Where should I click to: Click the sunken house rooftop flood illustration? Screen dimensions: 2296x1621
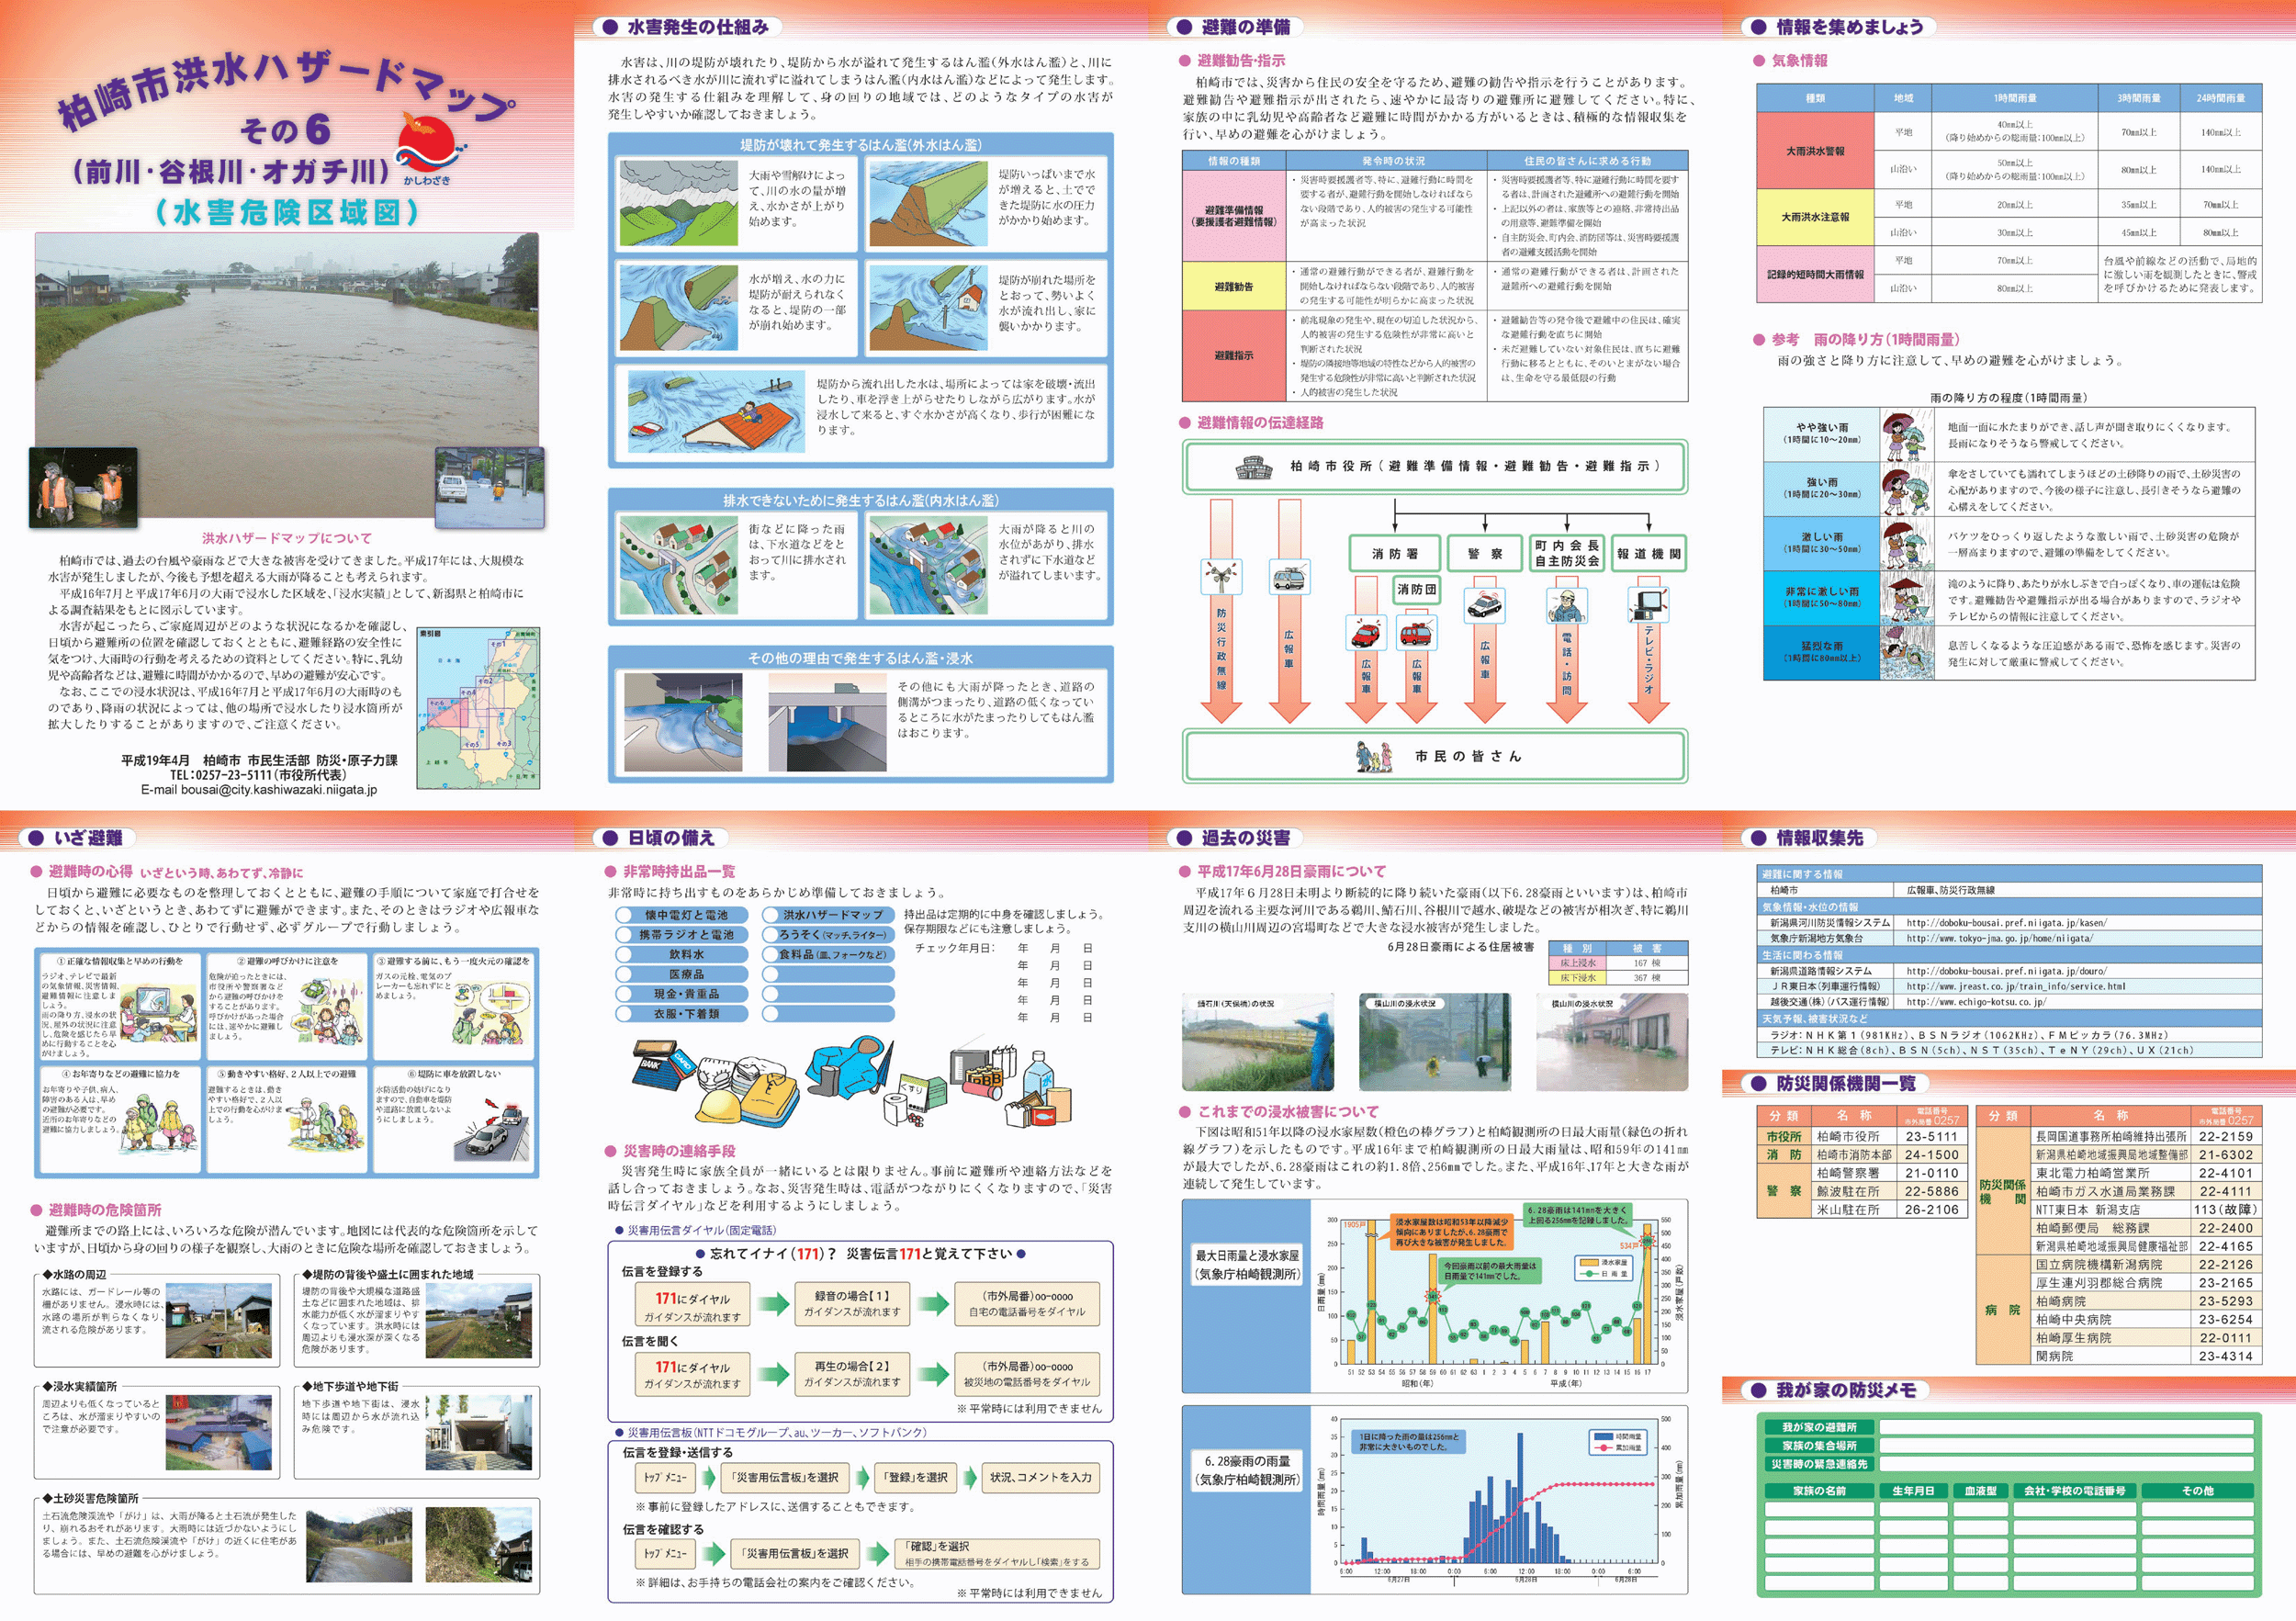pos(716,412)
